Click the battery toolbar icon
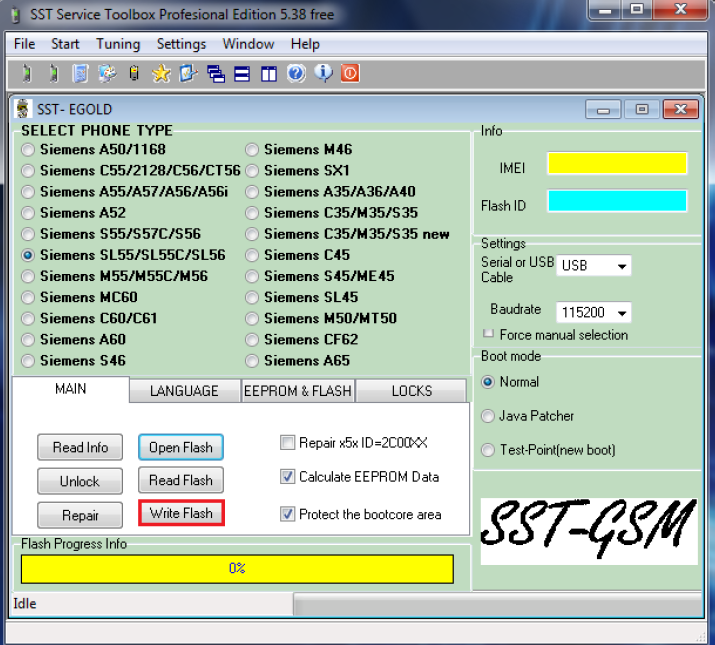This screenshot has height=645, width=715. point(134,73)
